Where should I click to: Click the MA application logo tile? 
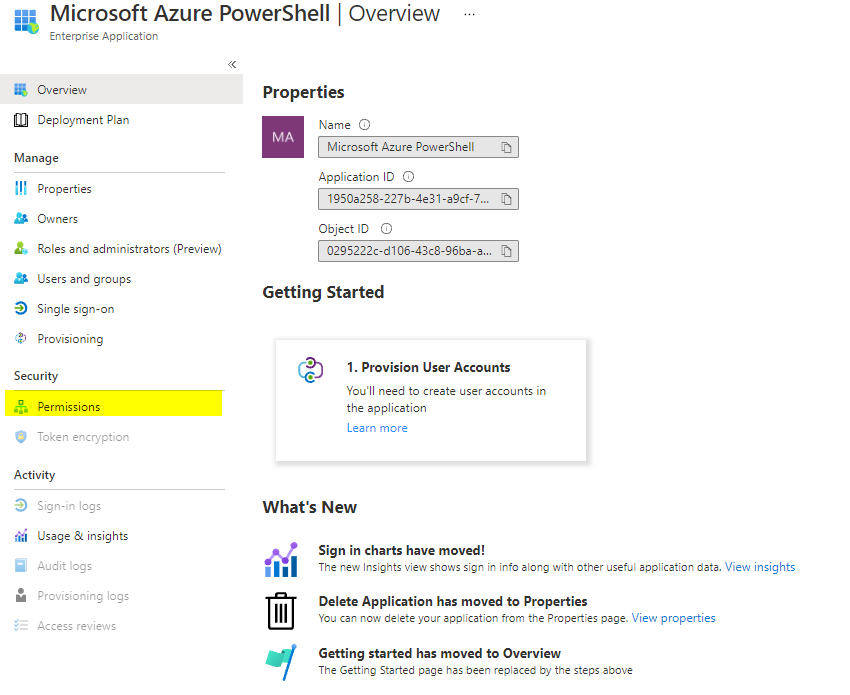point(283,137)
